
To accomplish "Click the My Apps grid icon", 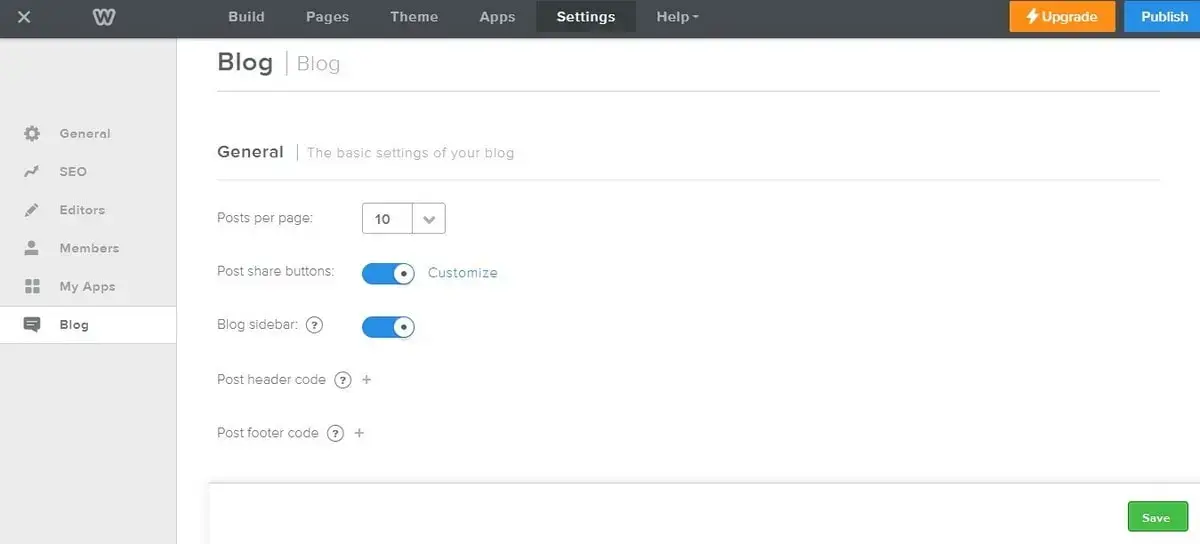I will click(32, 286).
